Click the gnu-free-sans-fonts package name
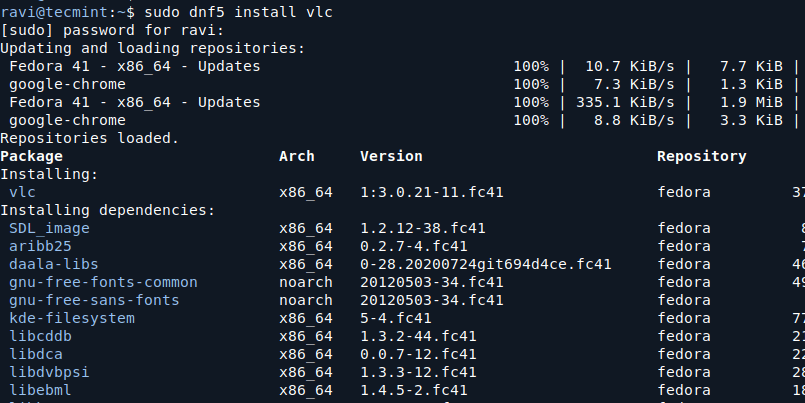 [x=94, y=300]
